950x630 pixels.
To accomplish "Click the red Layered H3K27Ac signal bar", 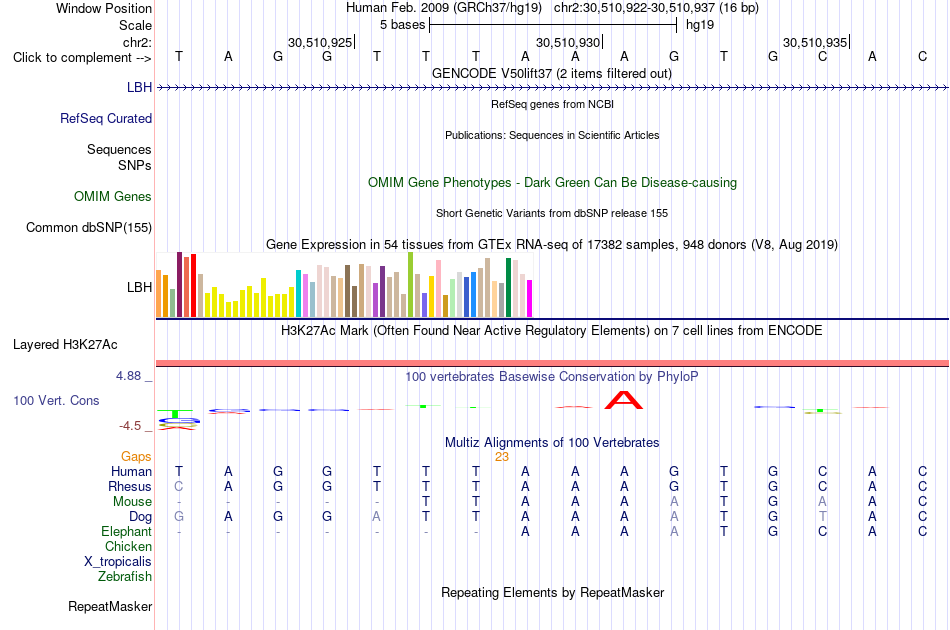I will tap(552, 363).
